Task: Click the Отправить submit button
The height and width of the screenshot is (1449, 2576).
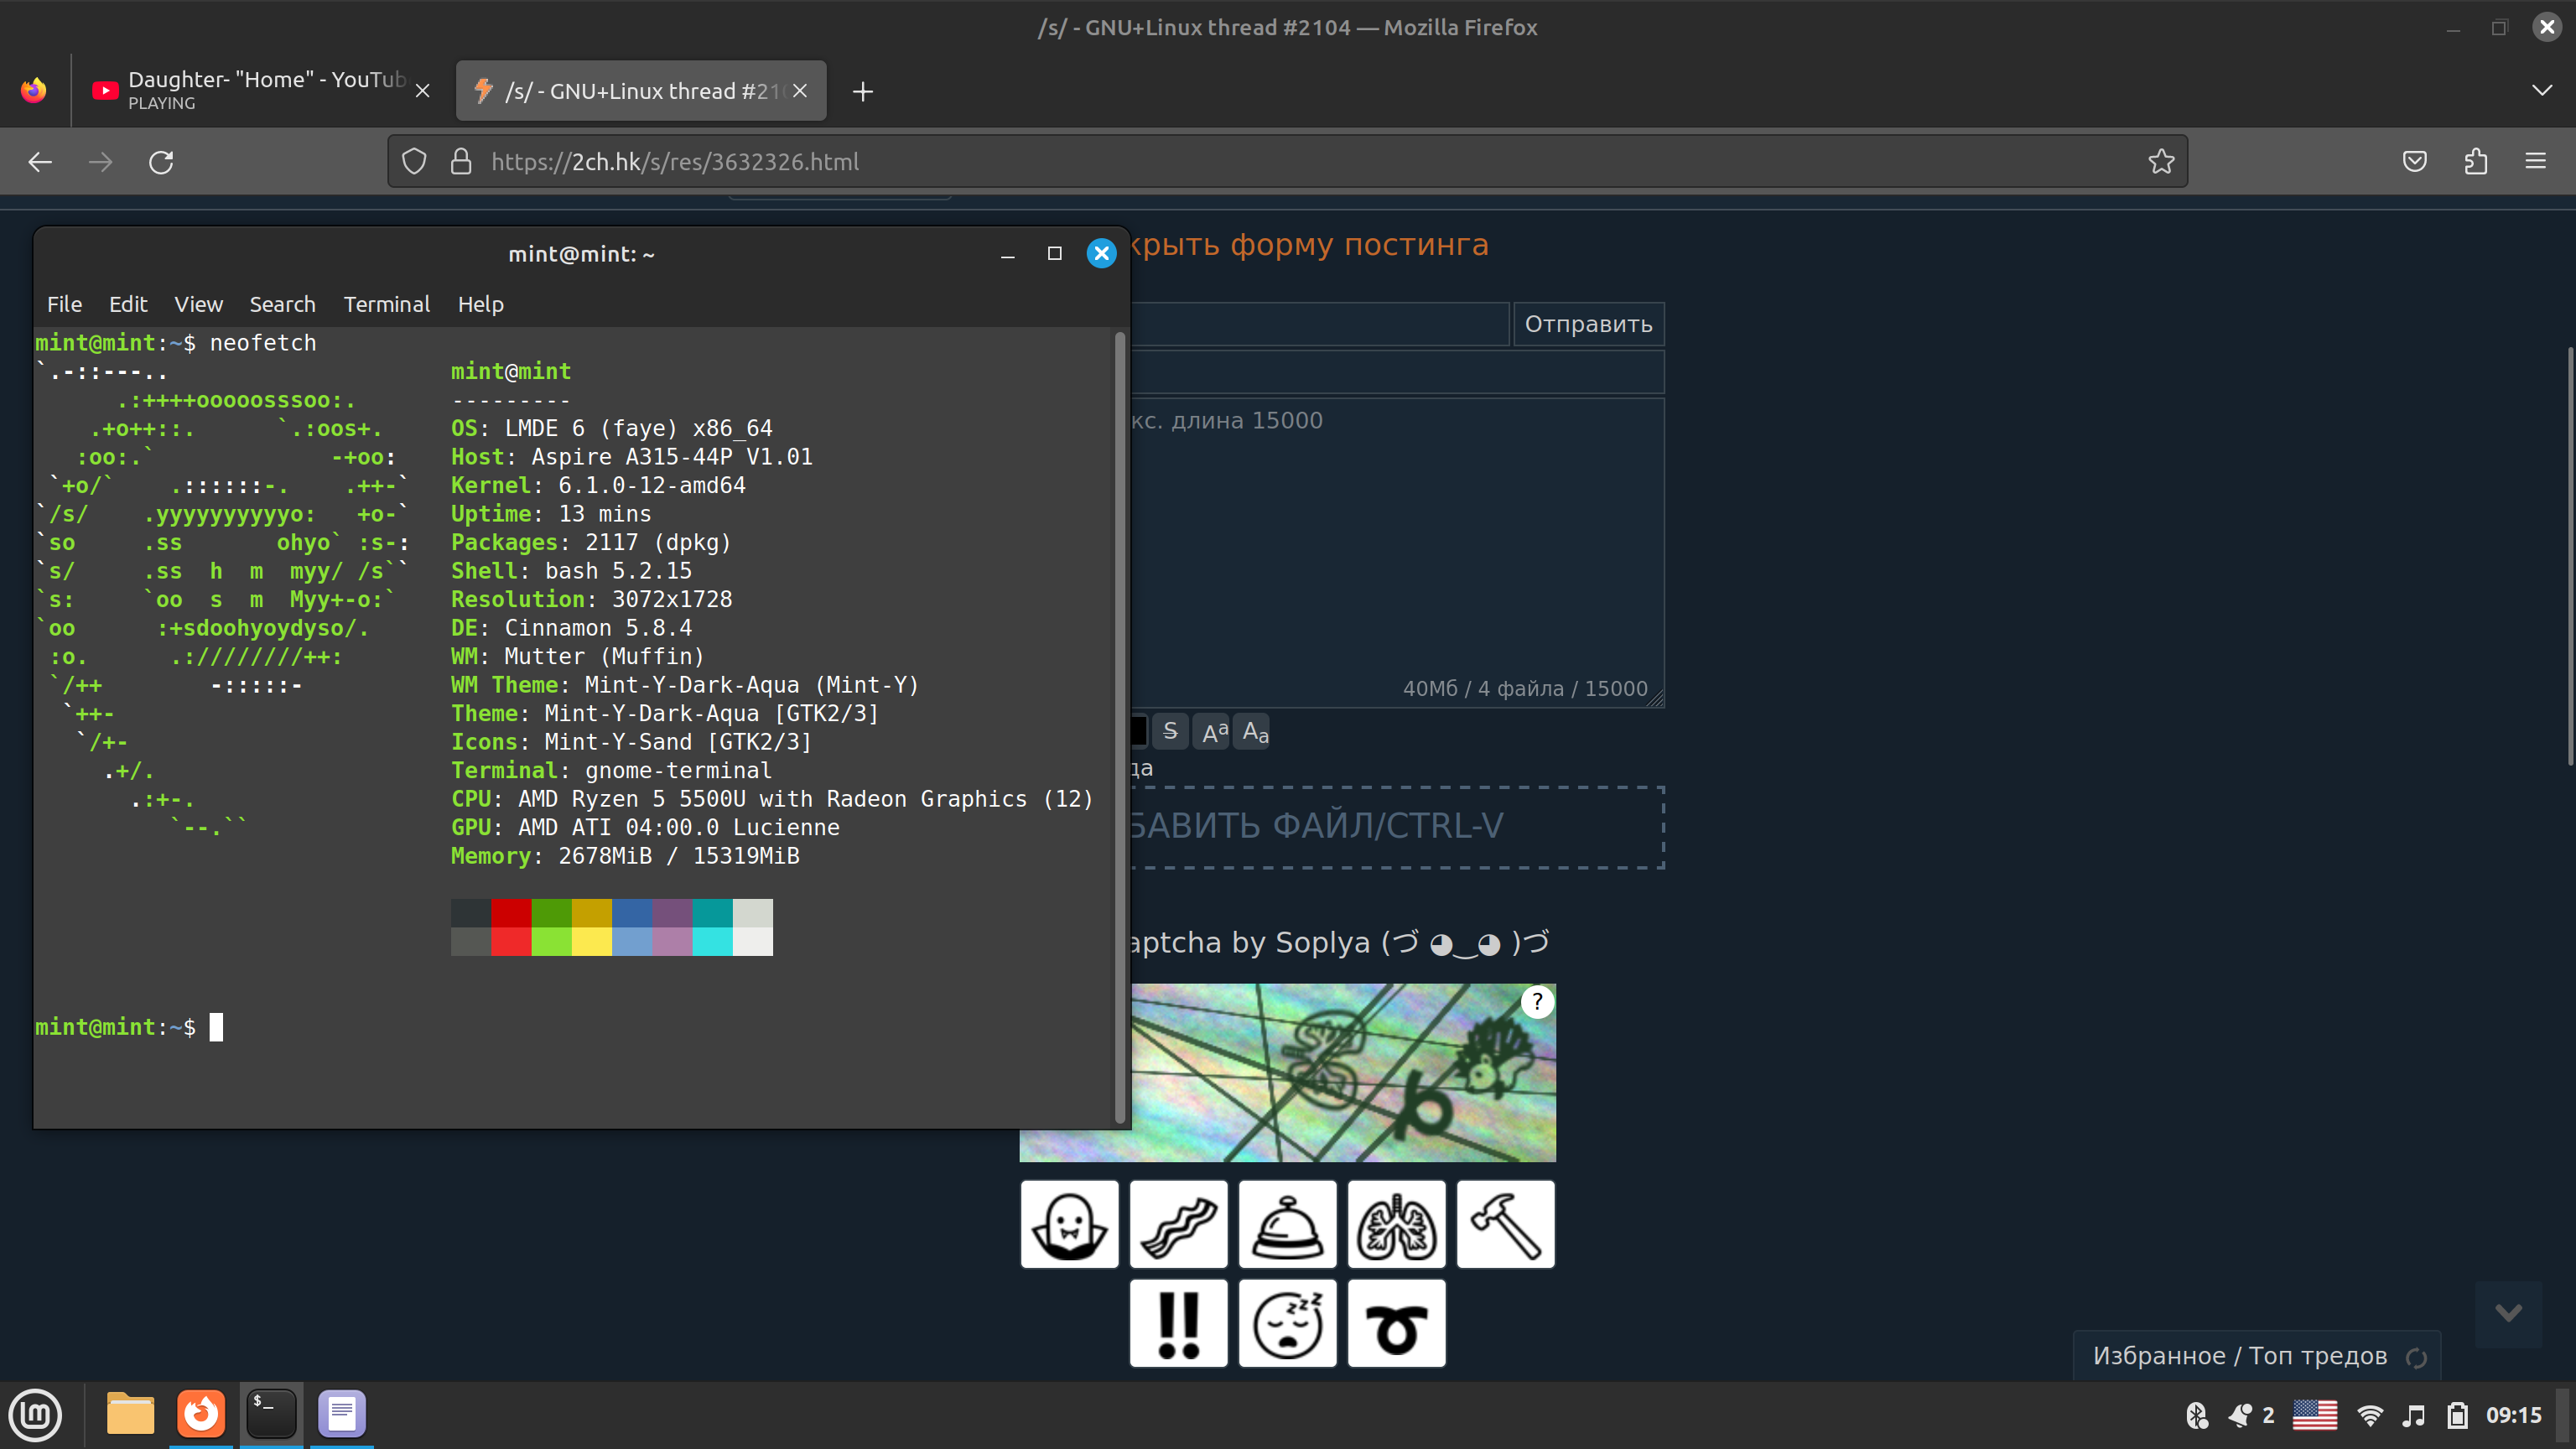Action: pyautogui.click(x=1587, y=324)
